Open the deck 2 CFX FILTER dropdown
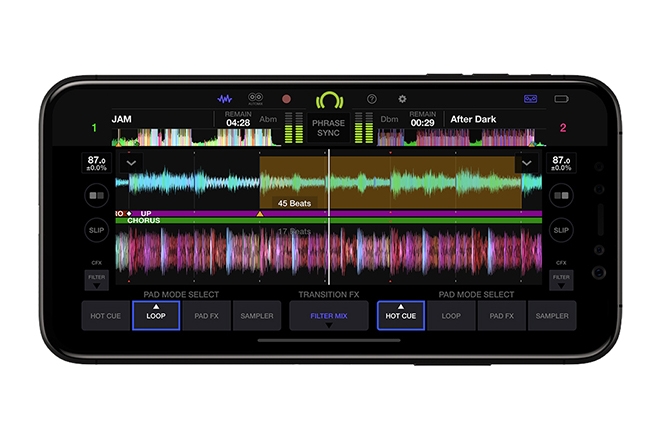660x440 pixels. pos(561,281)
